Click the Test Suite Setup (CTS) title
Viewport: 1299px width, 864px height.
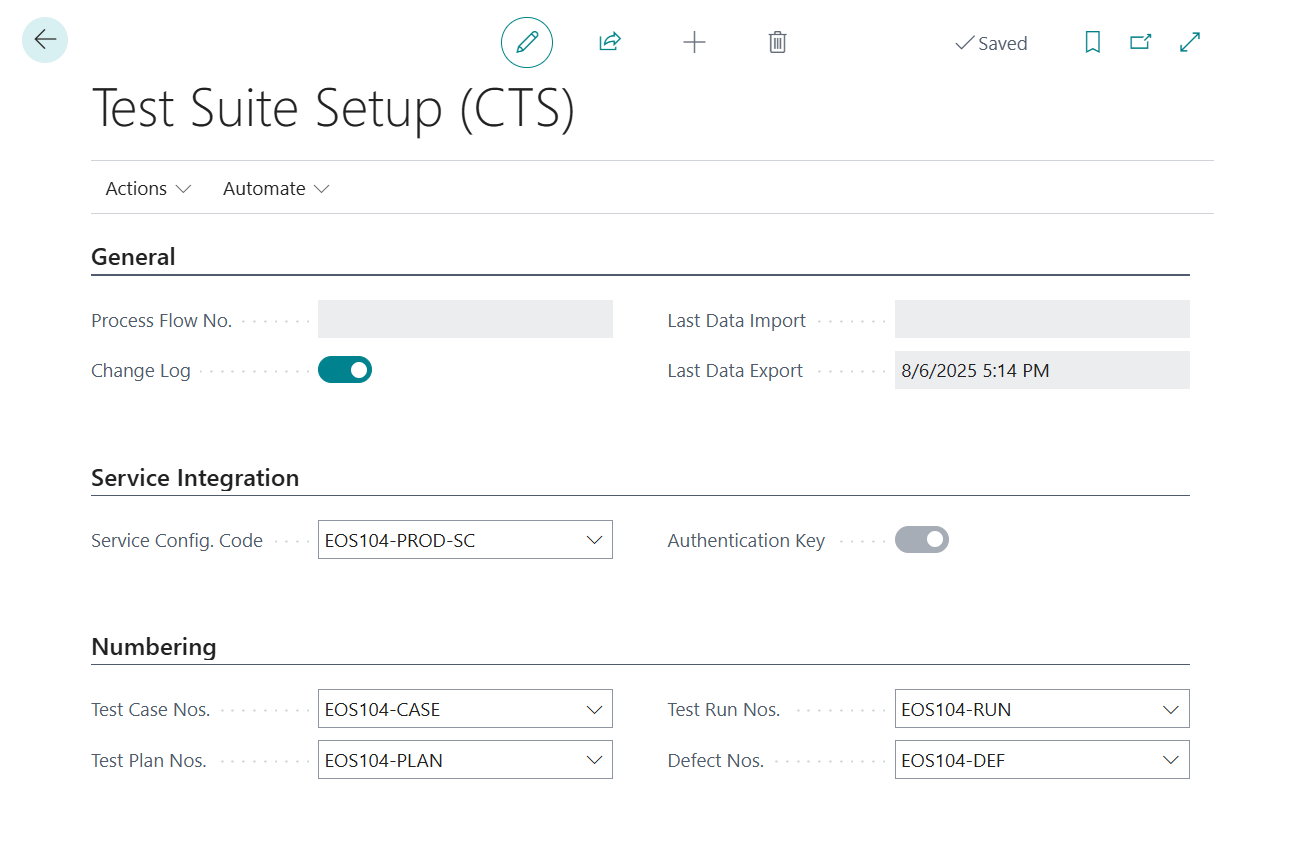[333, 108]
